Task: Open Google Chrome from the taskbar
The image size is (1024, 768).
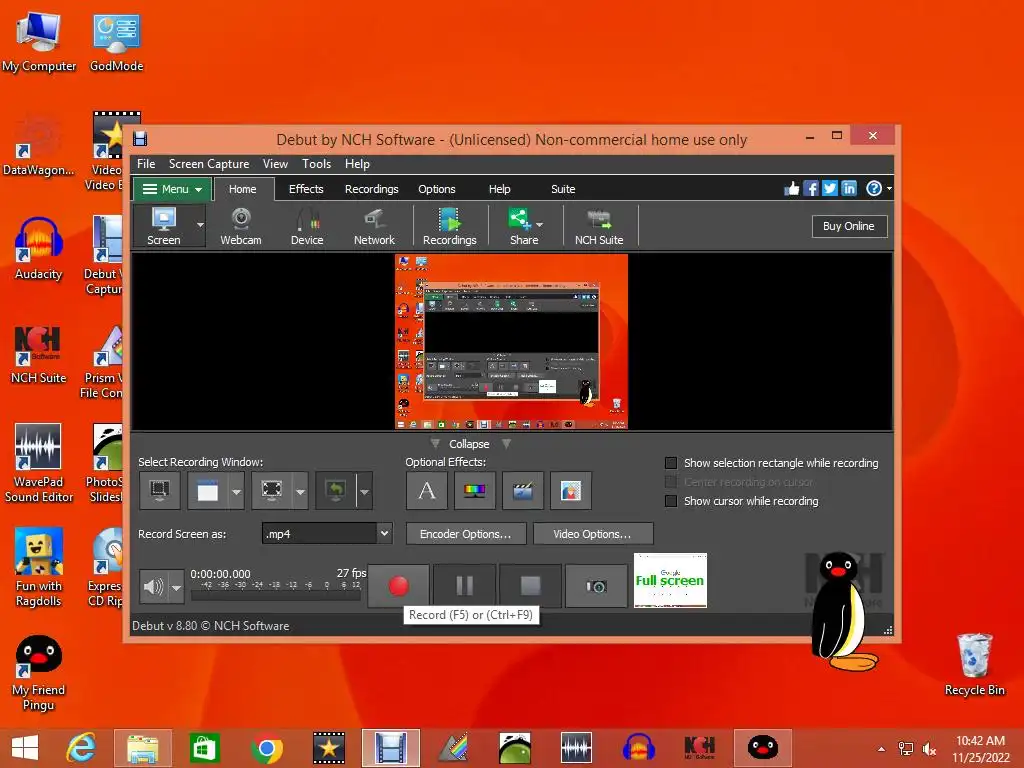Action: 266,748
